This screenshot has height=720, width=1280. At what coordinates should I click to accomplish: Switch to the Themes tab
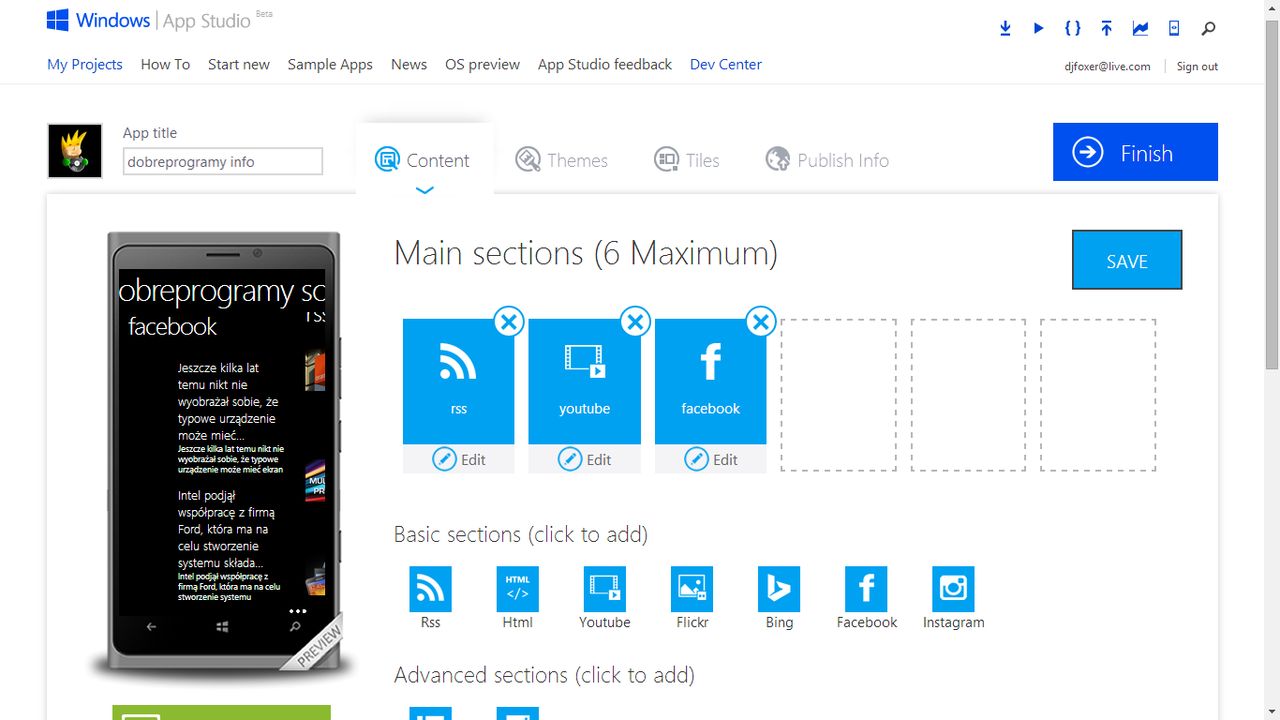coord(562,160)
